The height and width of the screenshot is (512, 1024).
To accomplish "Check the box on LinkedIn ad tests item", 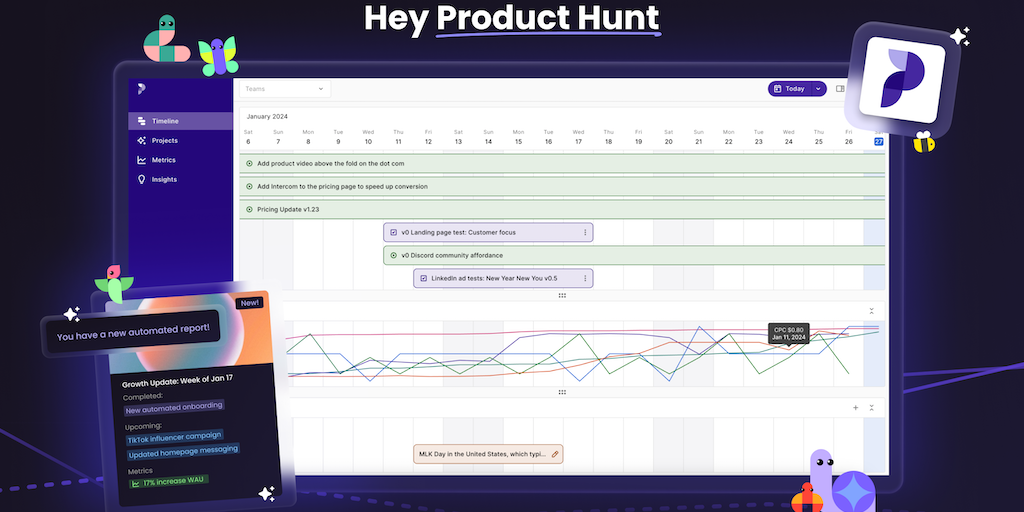I will click(x=424, y=278).
